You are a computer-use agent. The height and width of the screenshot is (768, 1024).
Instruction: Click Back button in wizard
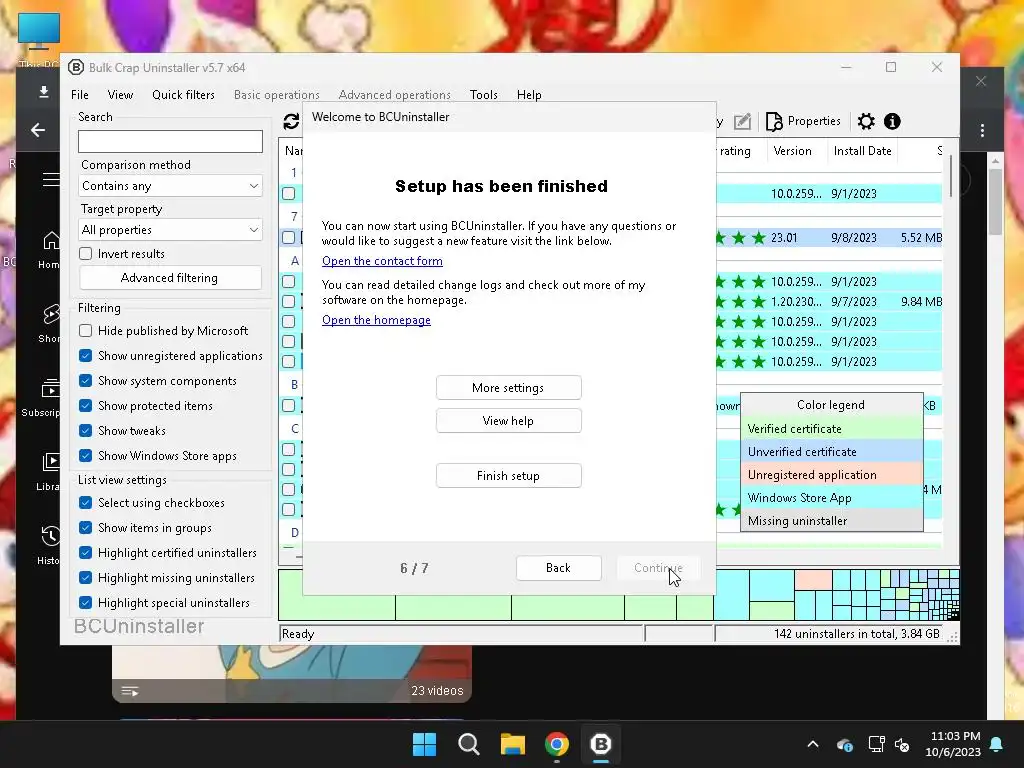pos(558,568)
